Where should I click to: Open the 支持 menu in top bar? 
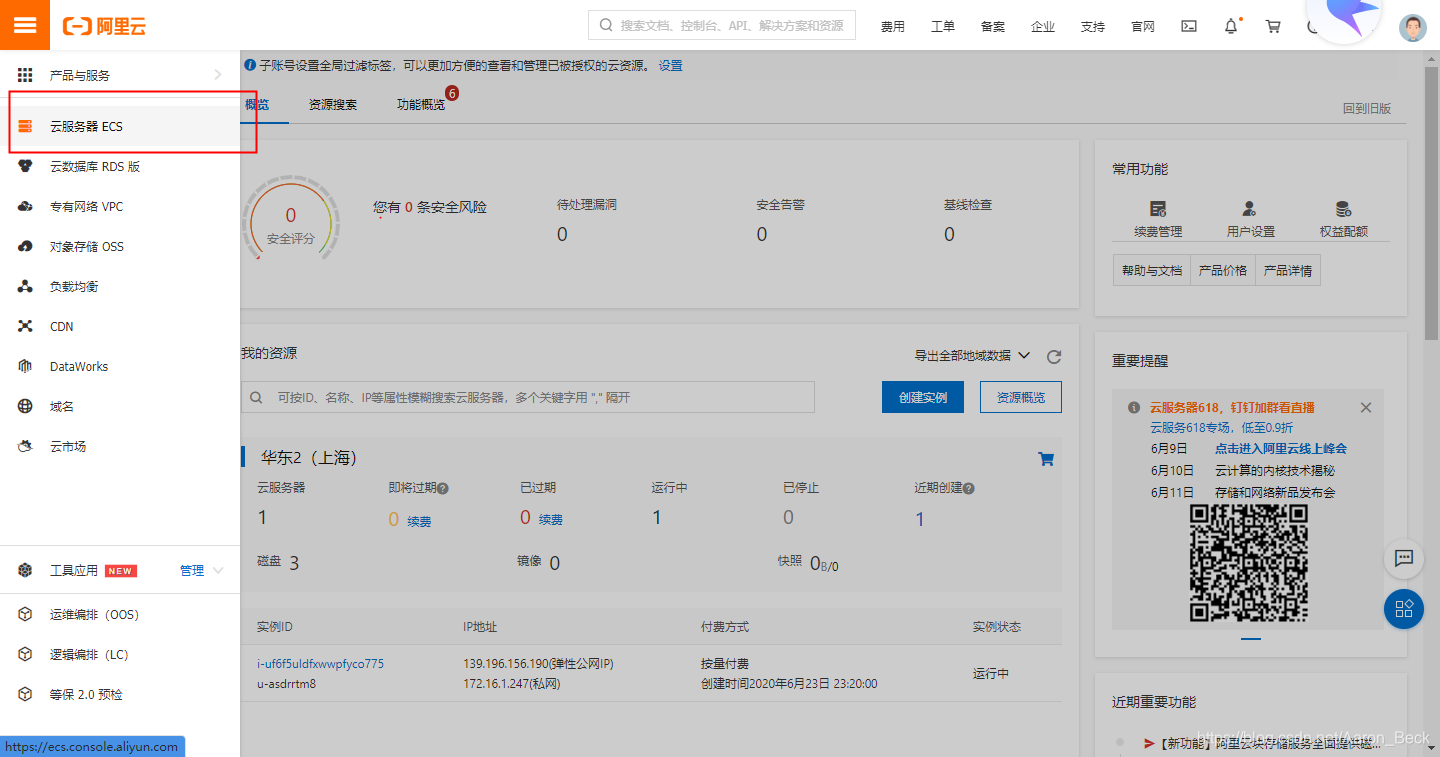coord(1093,27)
